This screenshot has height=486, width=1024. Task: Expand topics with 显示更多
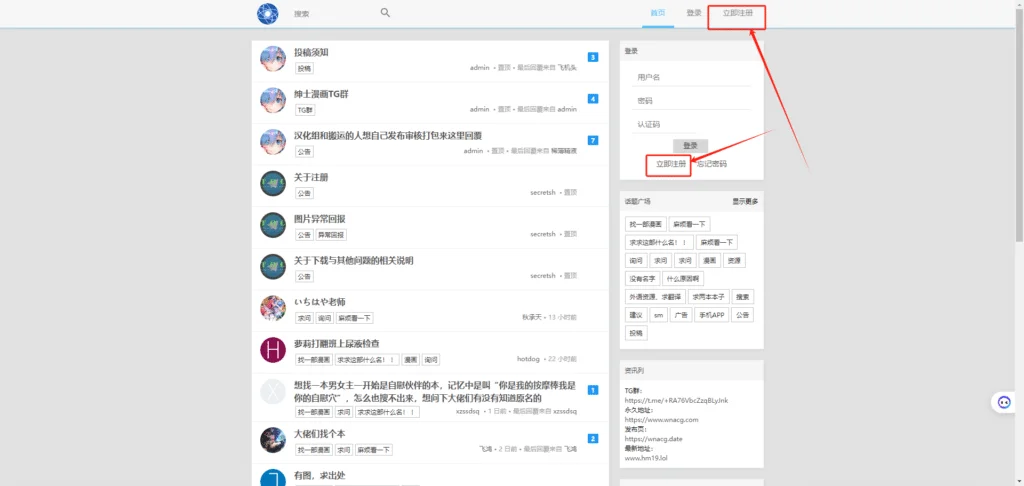[745, 201]
